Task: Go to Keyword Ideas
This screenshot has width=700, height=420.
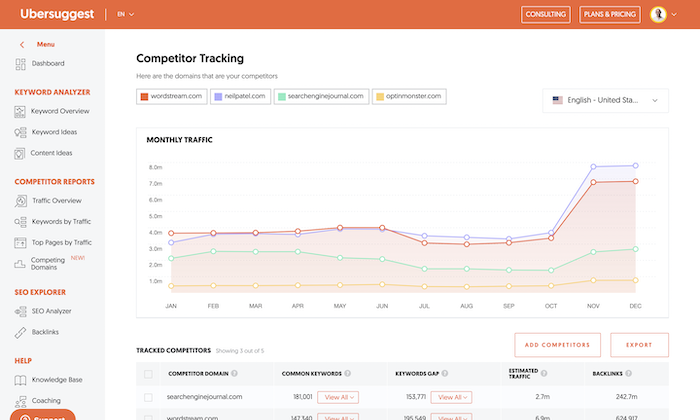Action: (x=54, y=132)
